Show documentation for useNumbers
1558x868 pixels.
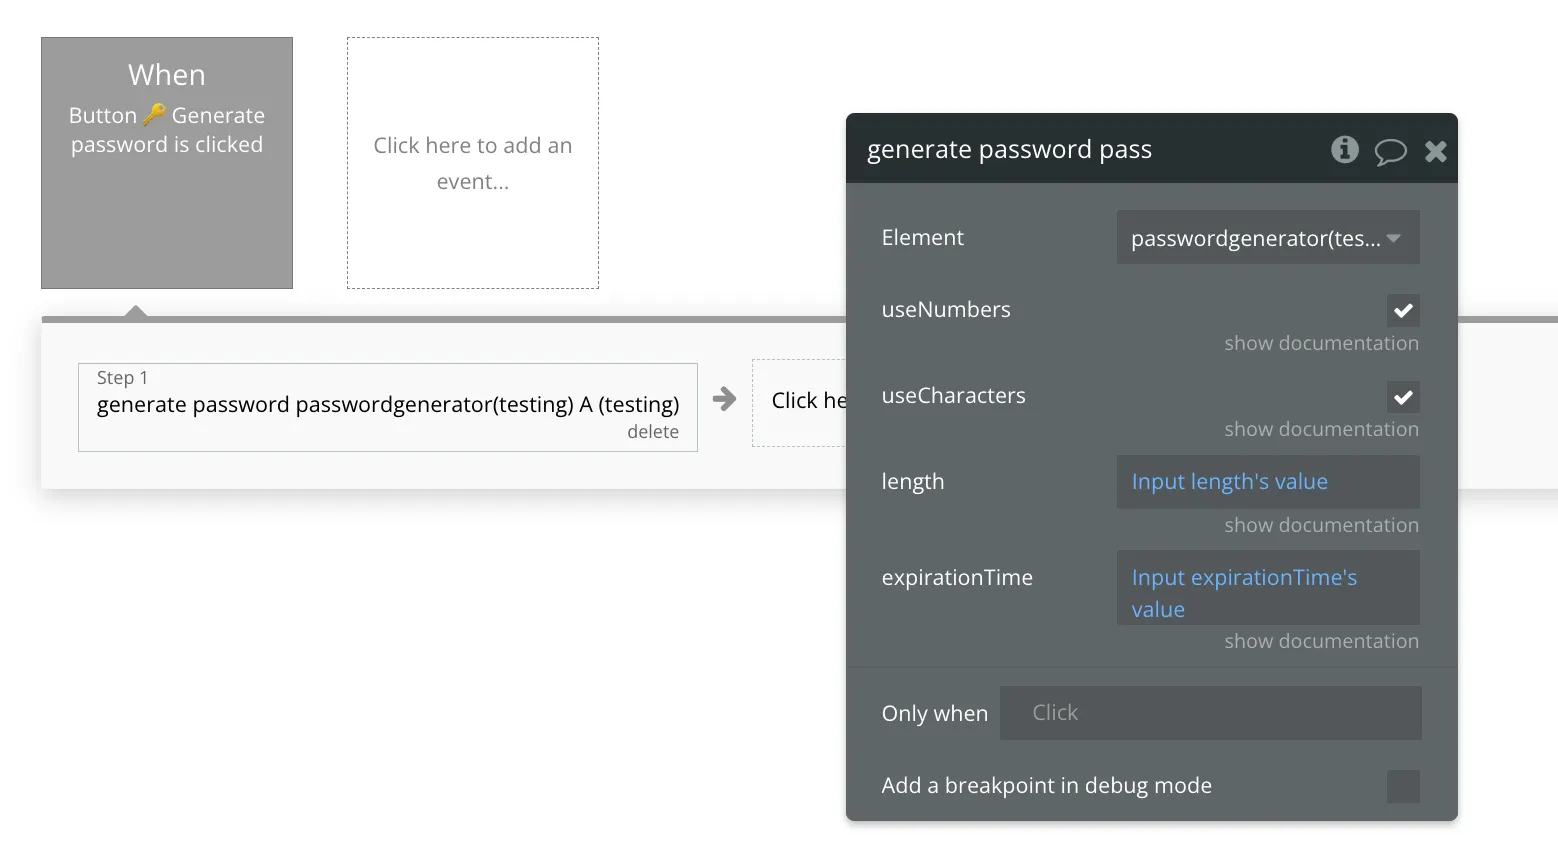(x=1321, y=343)
